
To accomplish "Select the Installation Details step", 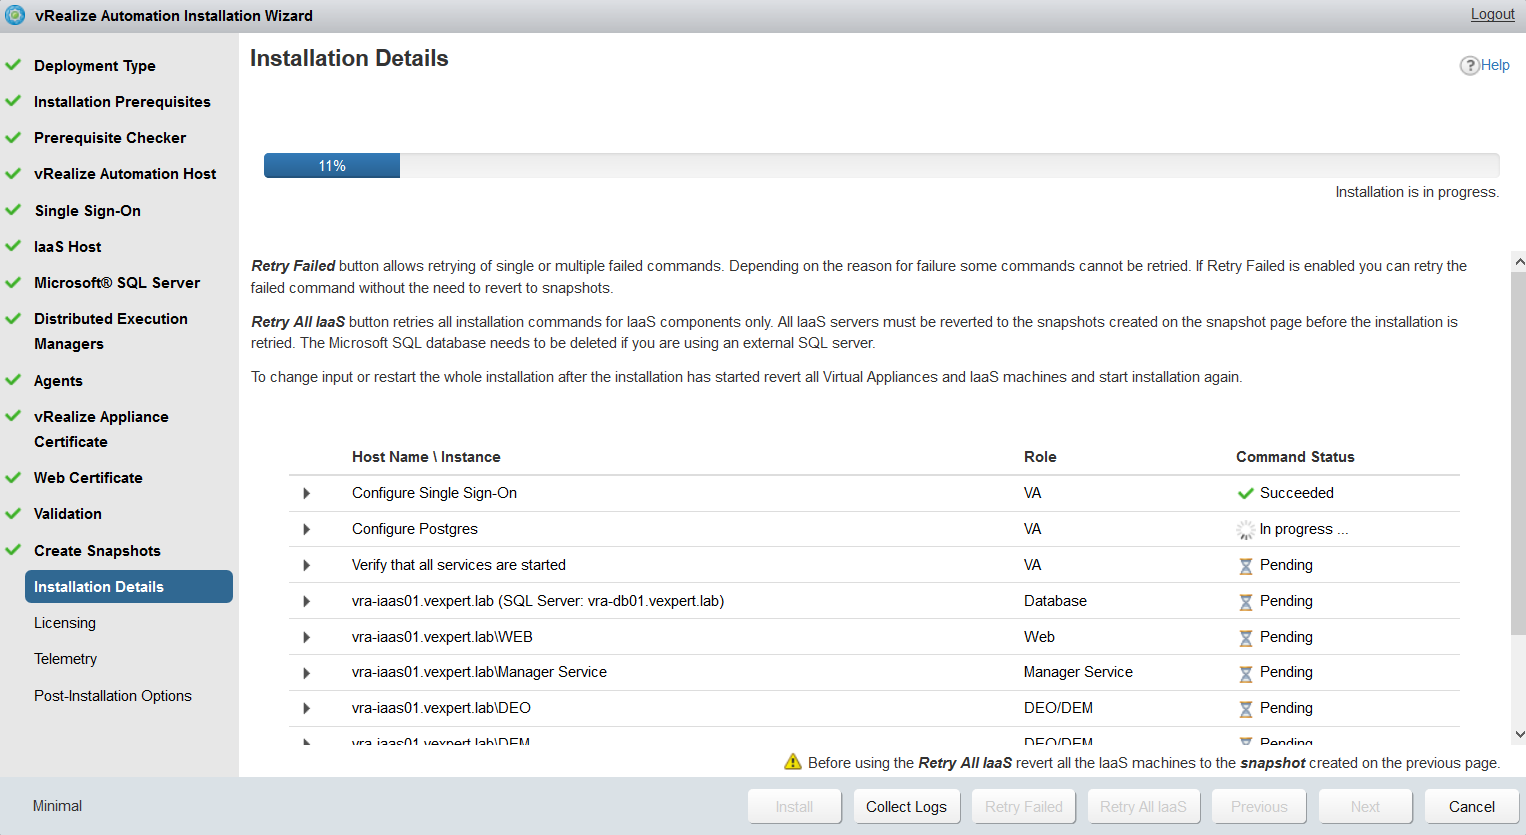I will tap(129, 587).
